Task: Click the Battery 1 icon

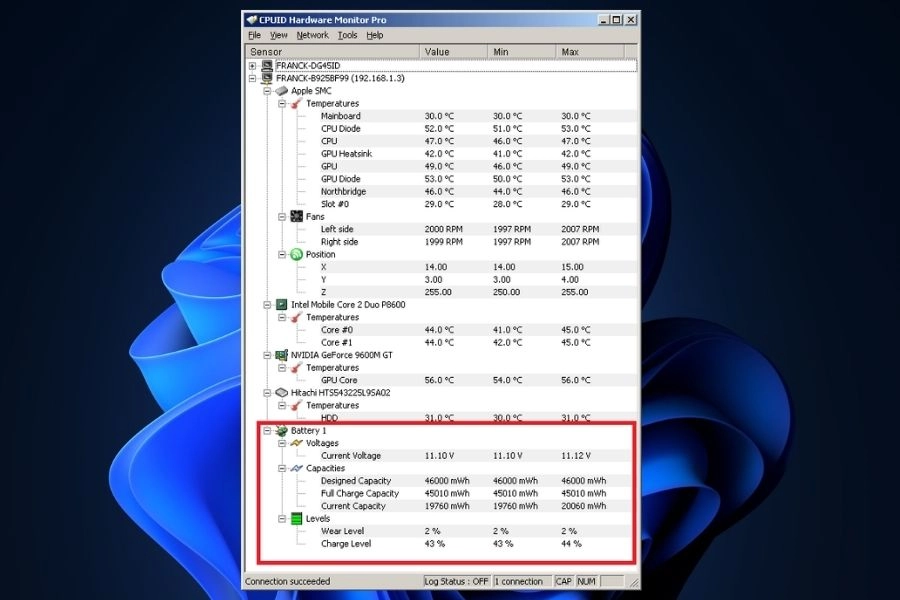Action: click(x=282, y=431)
